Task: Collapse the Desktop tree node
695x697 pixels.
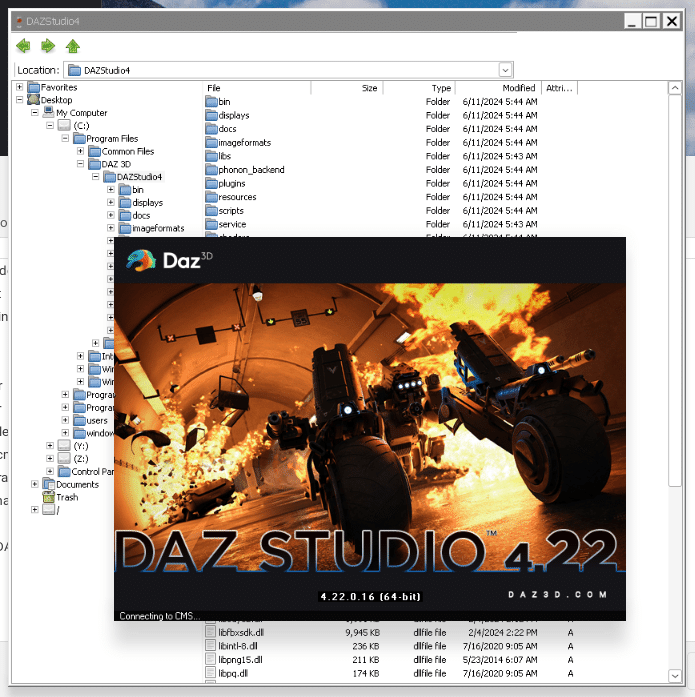Action: pos(20,100)
